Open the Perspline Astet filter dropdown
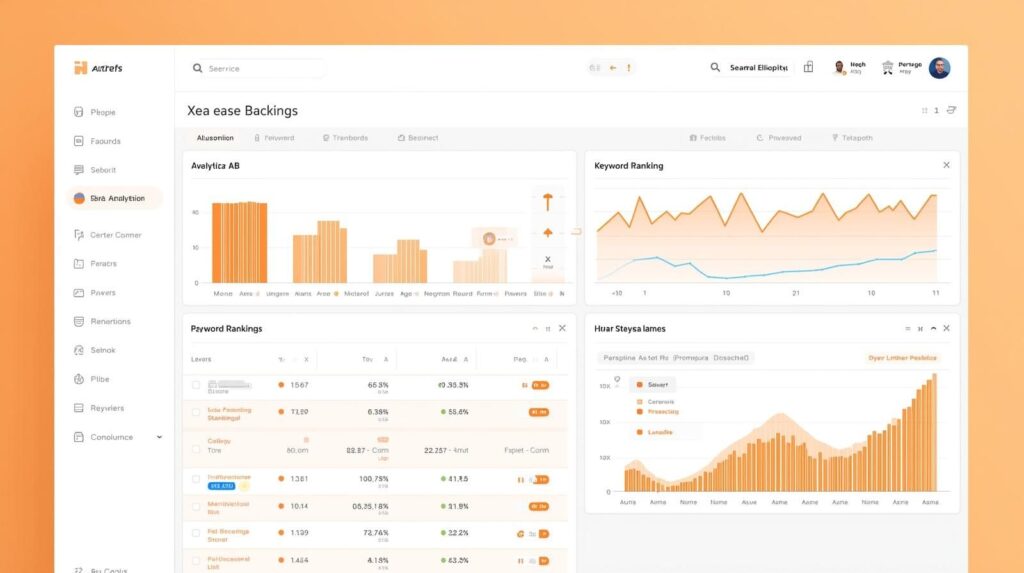This screenshot has width=1024, height=573. coord(675,357)
